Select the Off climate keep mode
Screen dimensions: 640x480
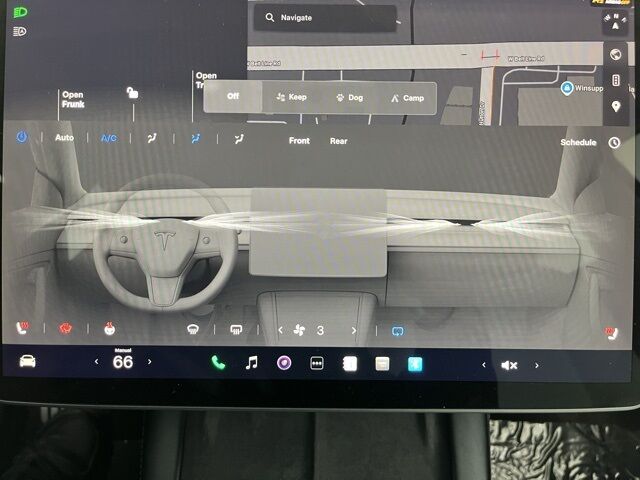coord(233,96)
